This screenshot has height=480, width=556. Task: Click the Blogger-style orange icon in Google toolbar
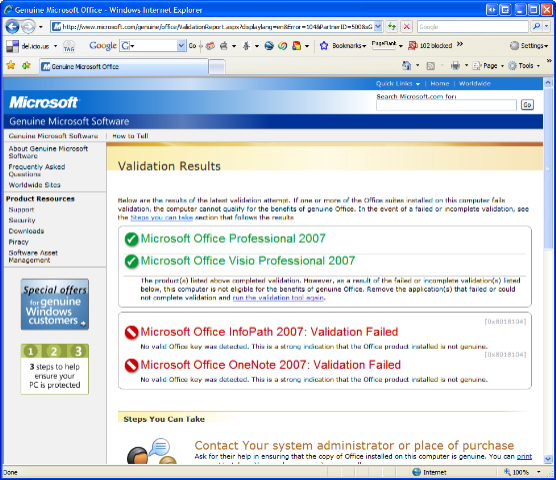[x=296, y=46]
